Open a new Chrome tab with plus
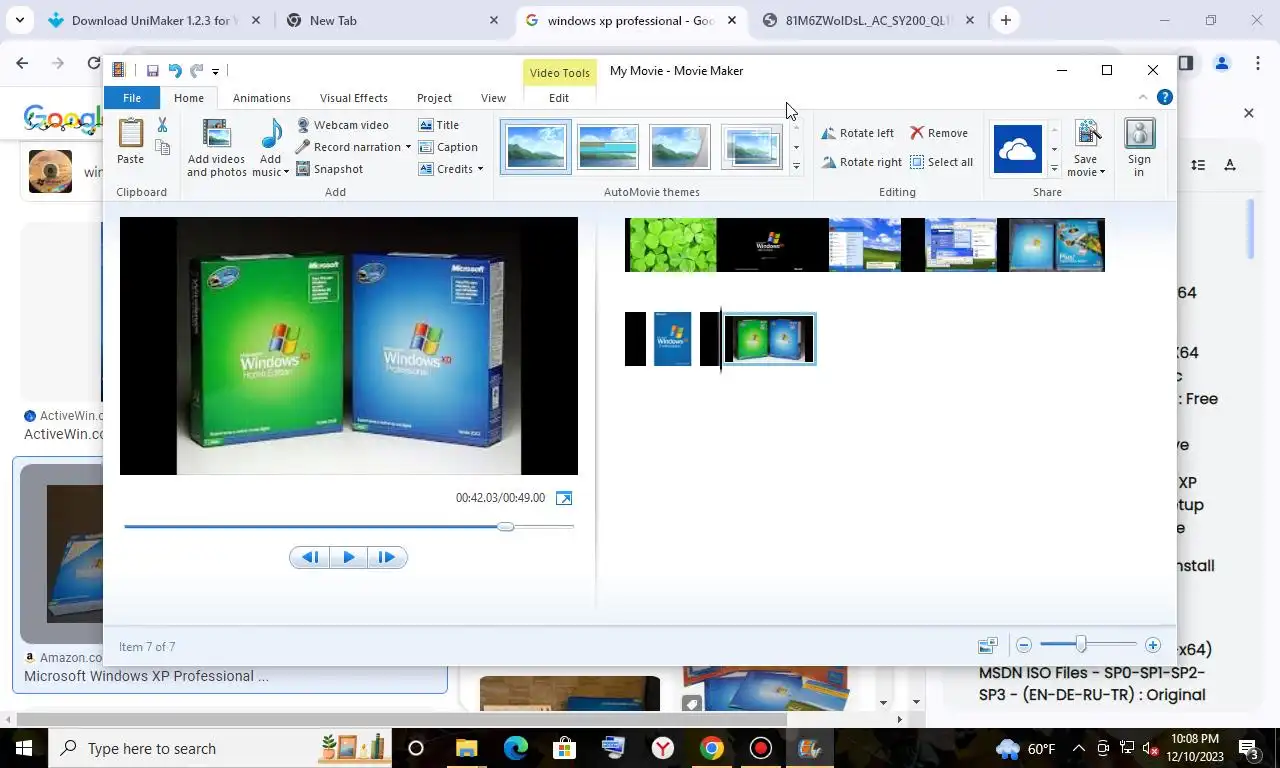The image size is (1280, 768). [x=1005, y=20]
